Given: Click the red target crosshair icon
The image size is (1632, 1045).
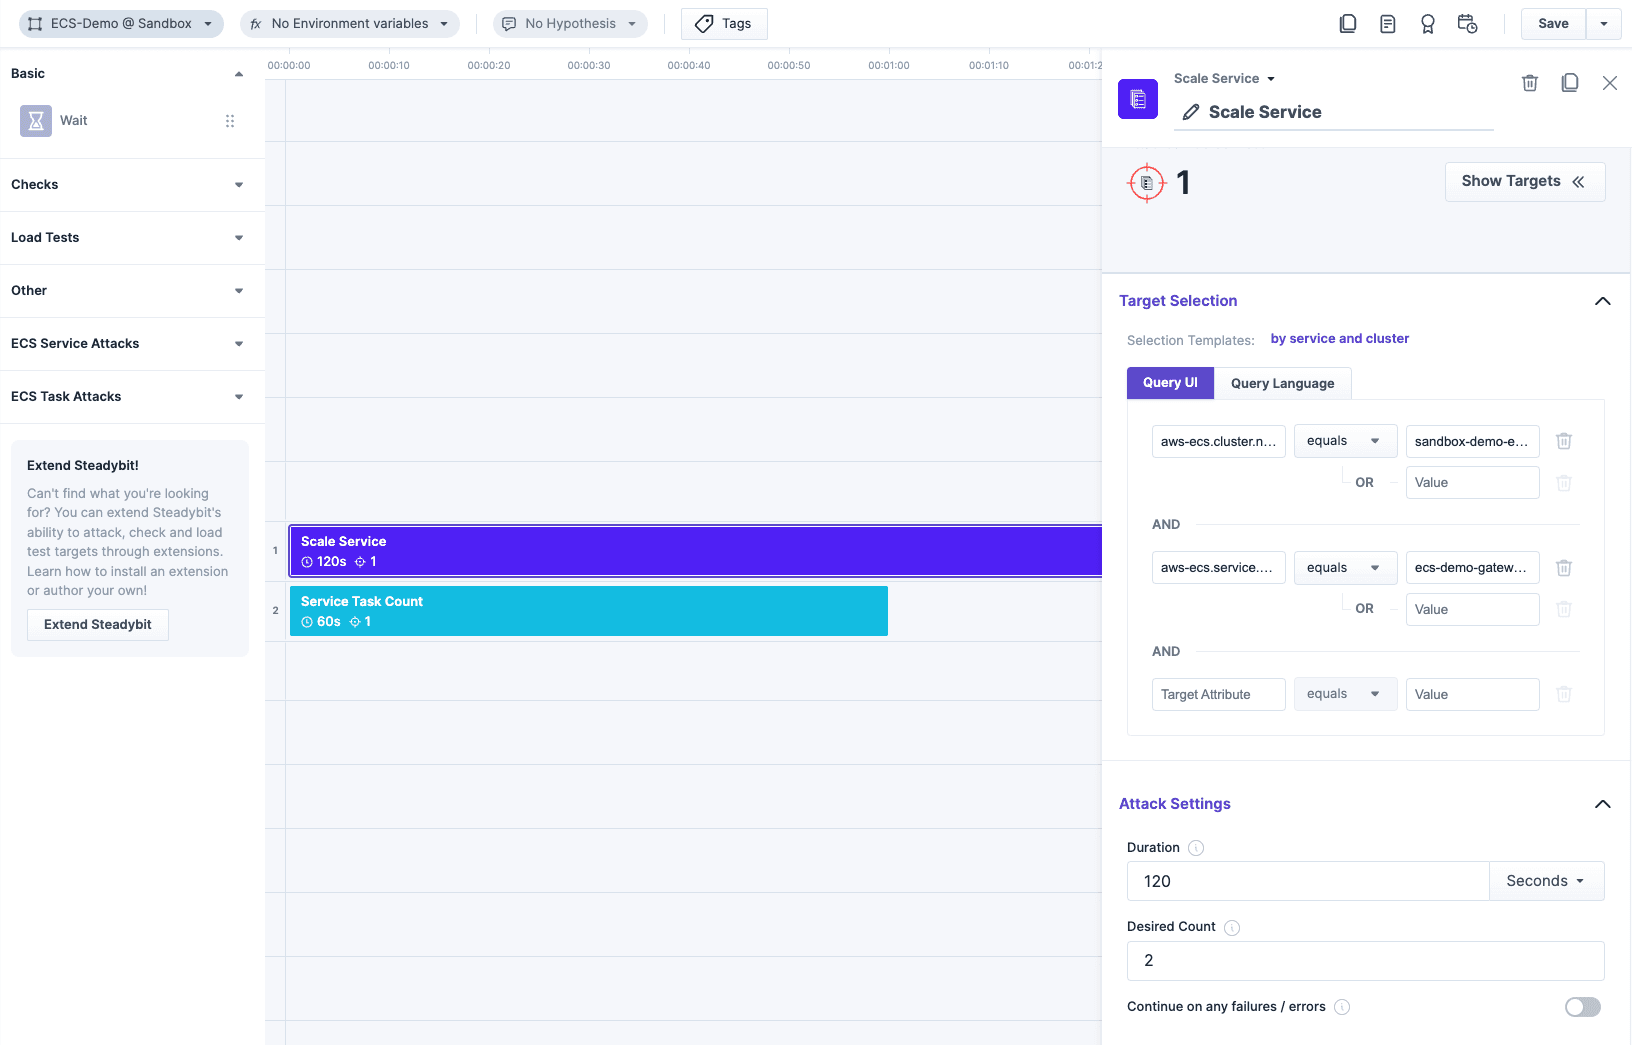Looking at the screenshot, I should 1146,182.
